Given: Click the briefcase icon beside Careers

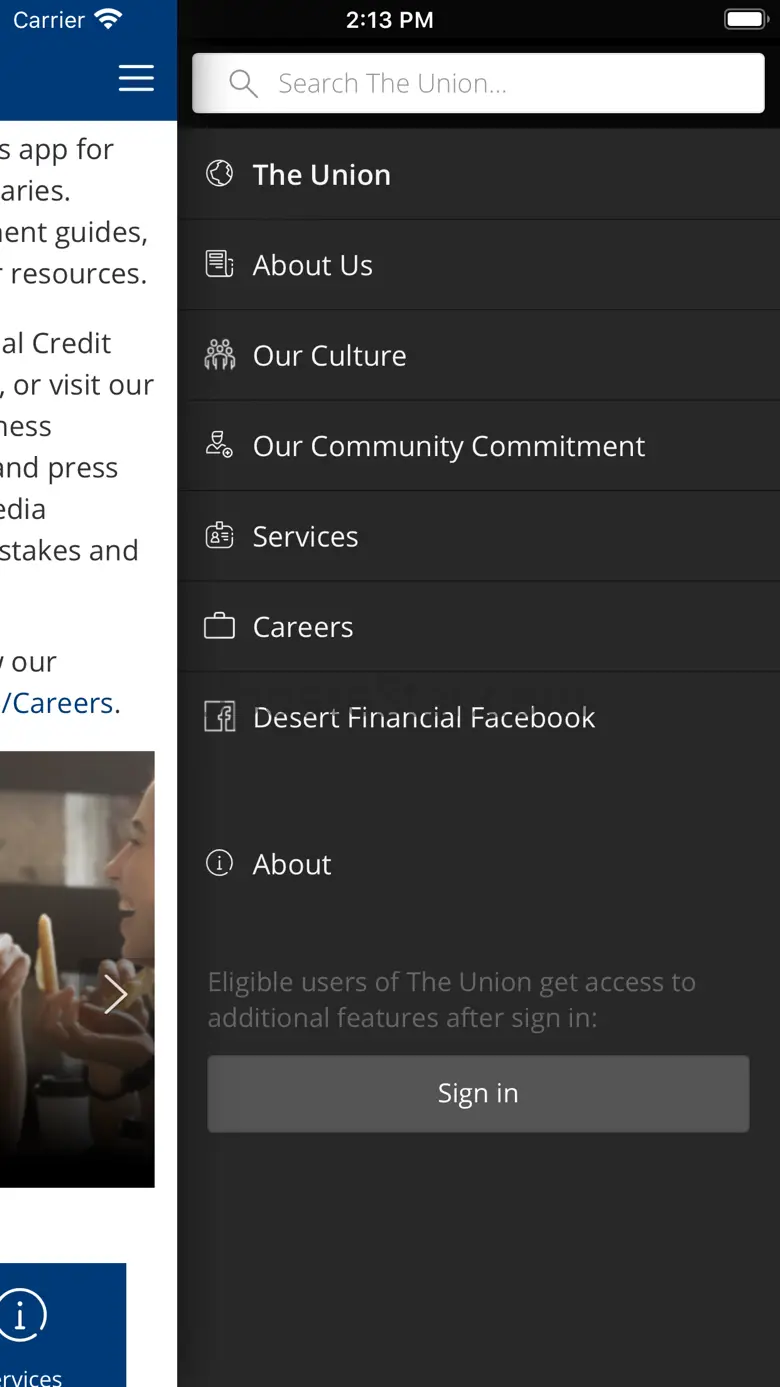Looking at the screenshot, I should tap(220, 627).
